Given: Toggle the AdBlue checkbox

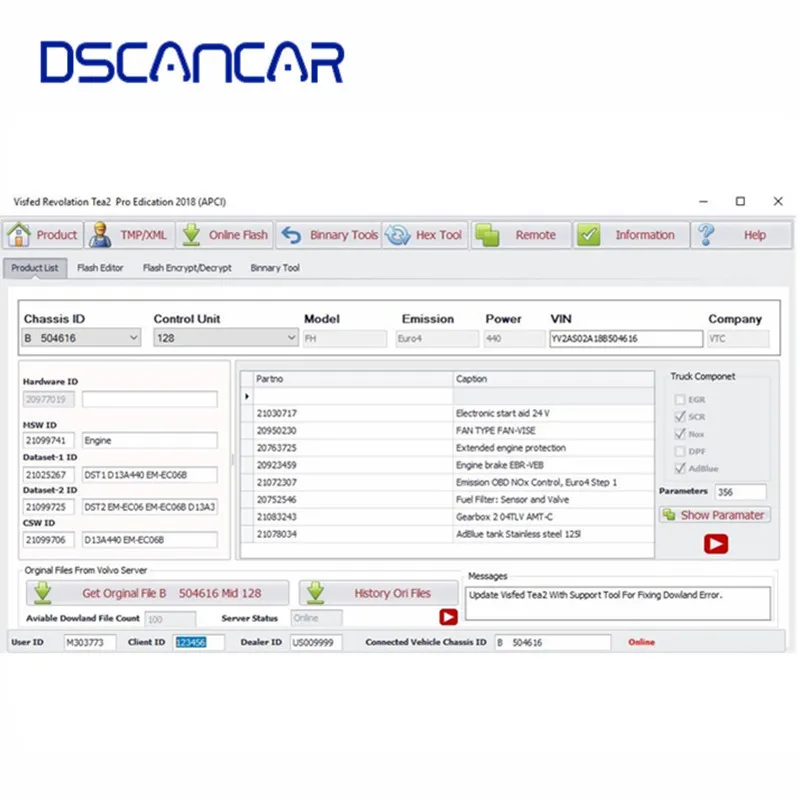Looking at the screenshot, I should [680, 468].
